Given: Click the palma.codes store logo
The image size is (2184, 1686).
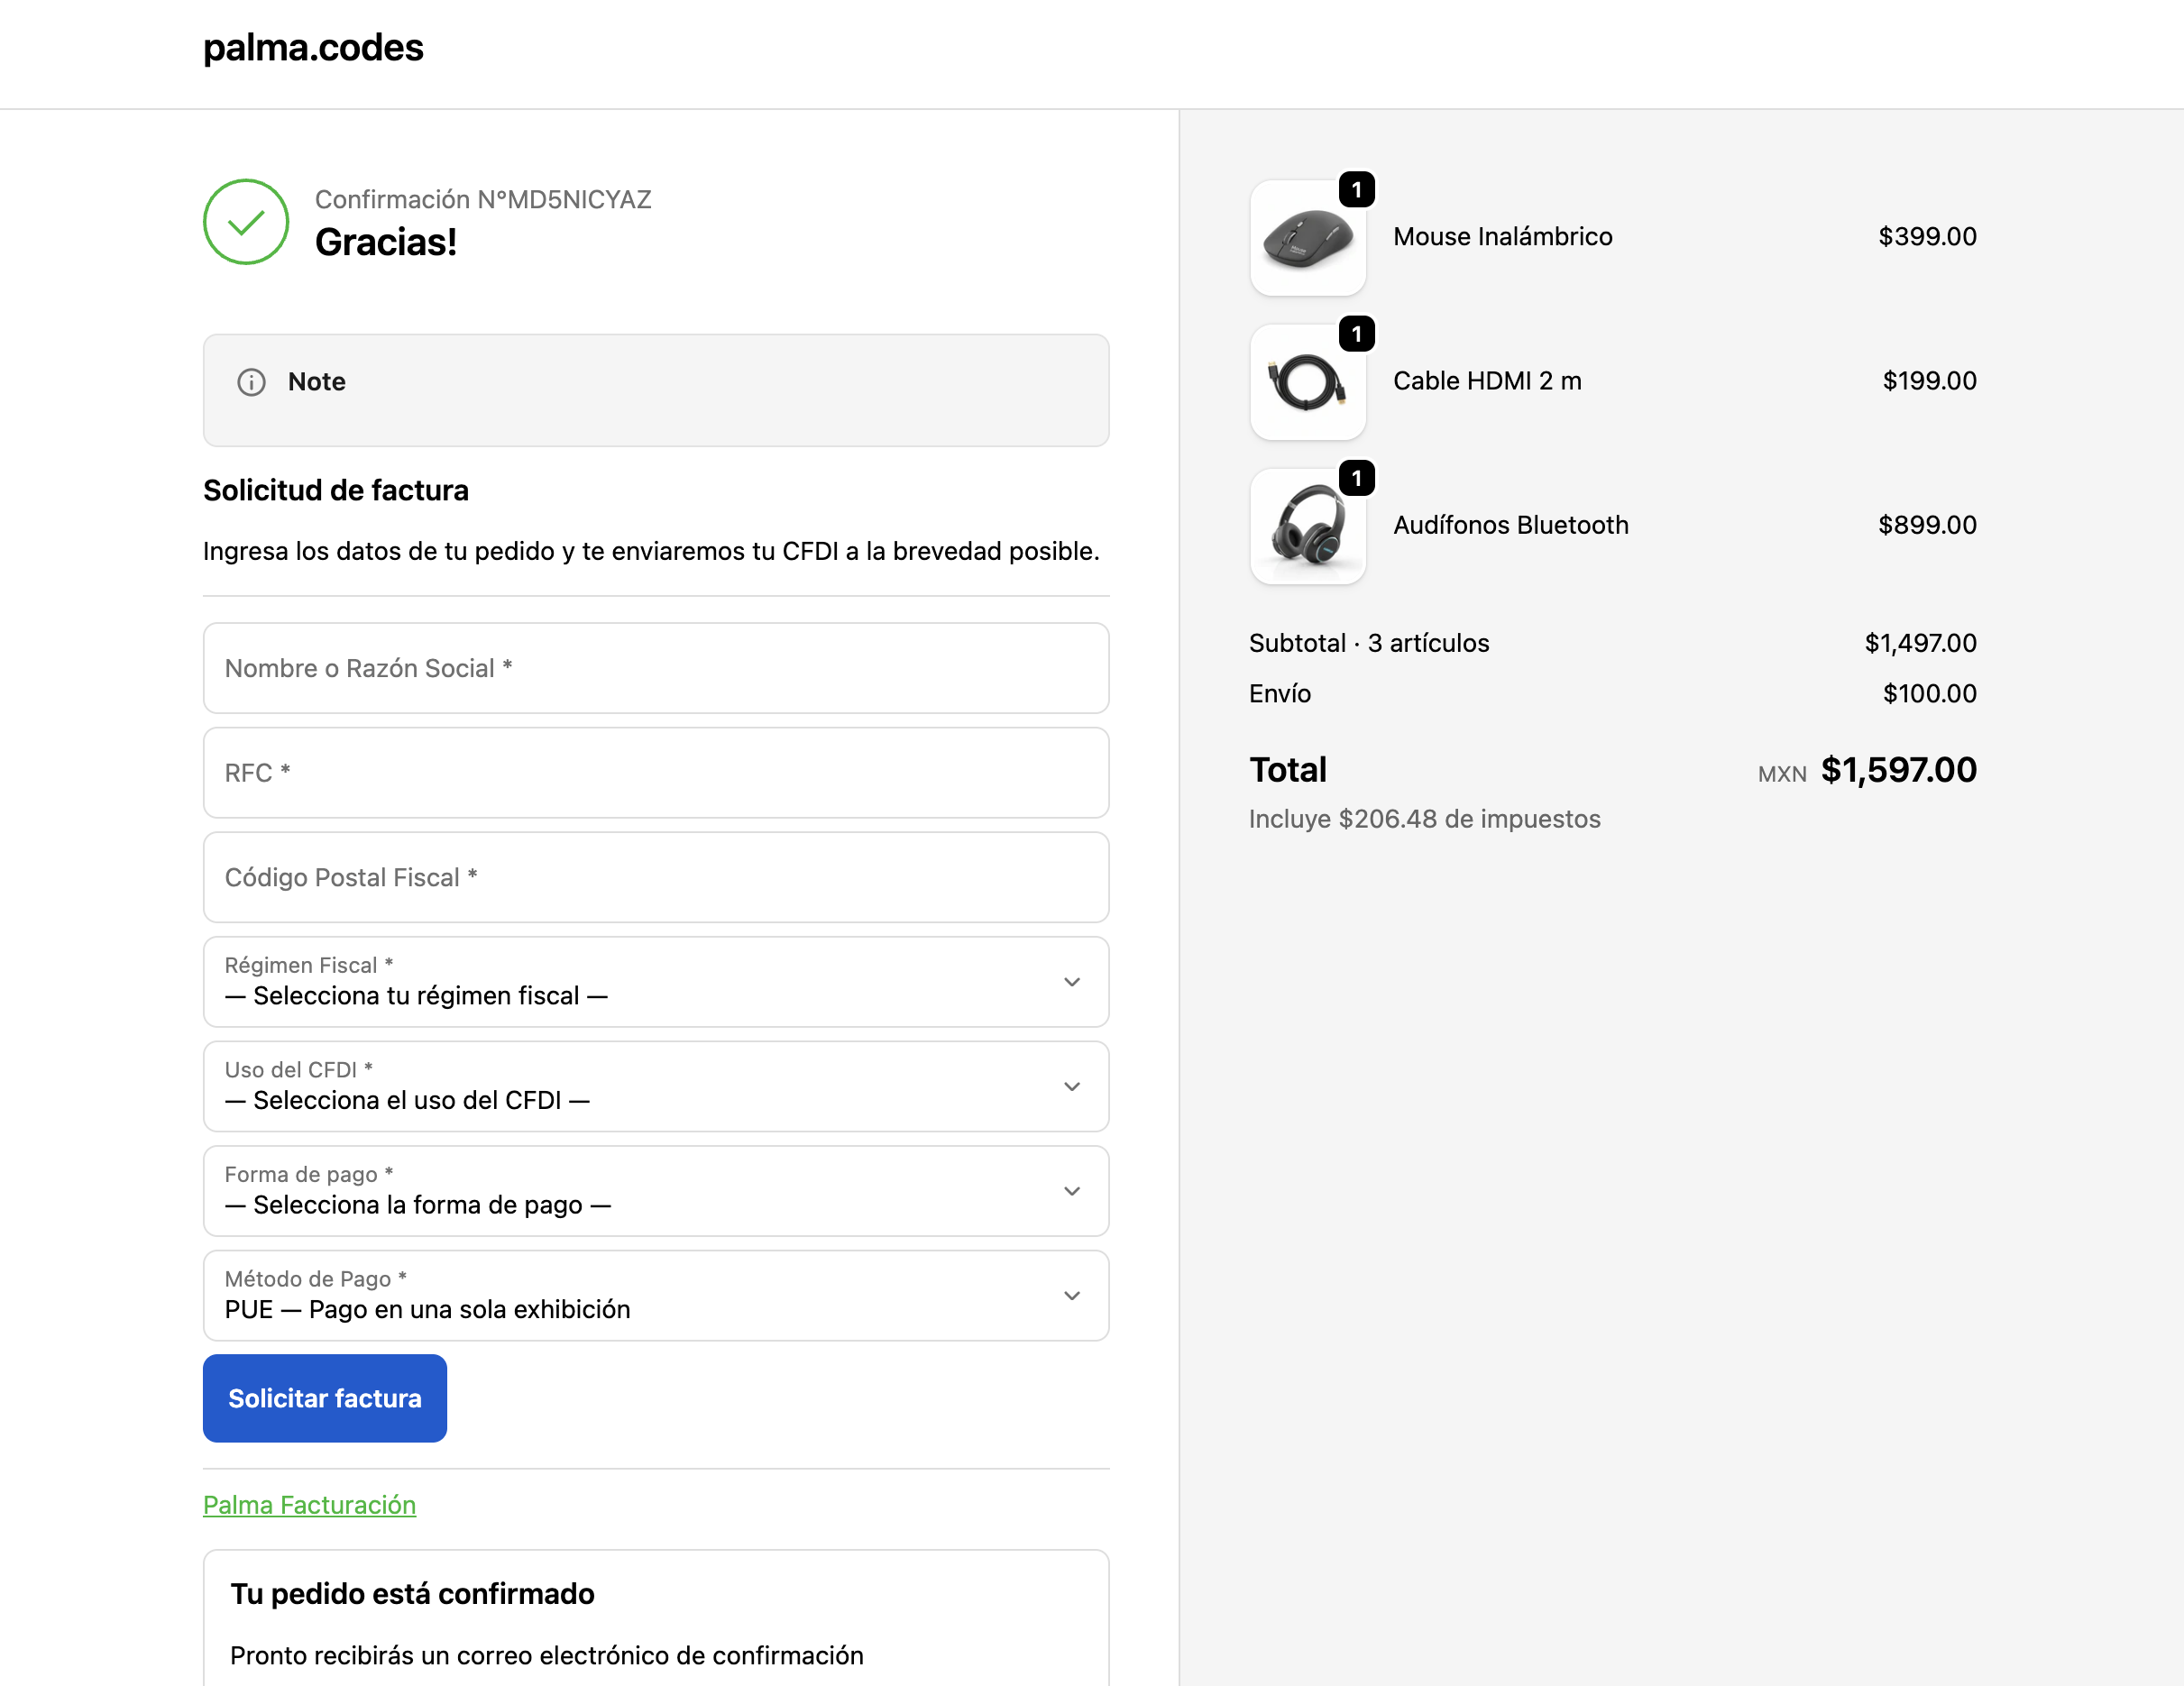Looking at the screenshot, I should point(313,47).
